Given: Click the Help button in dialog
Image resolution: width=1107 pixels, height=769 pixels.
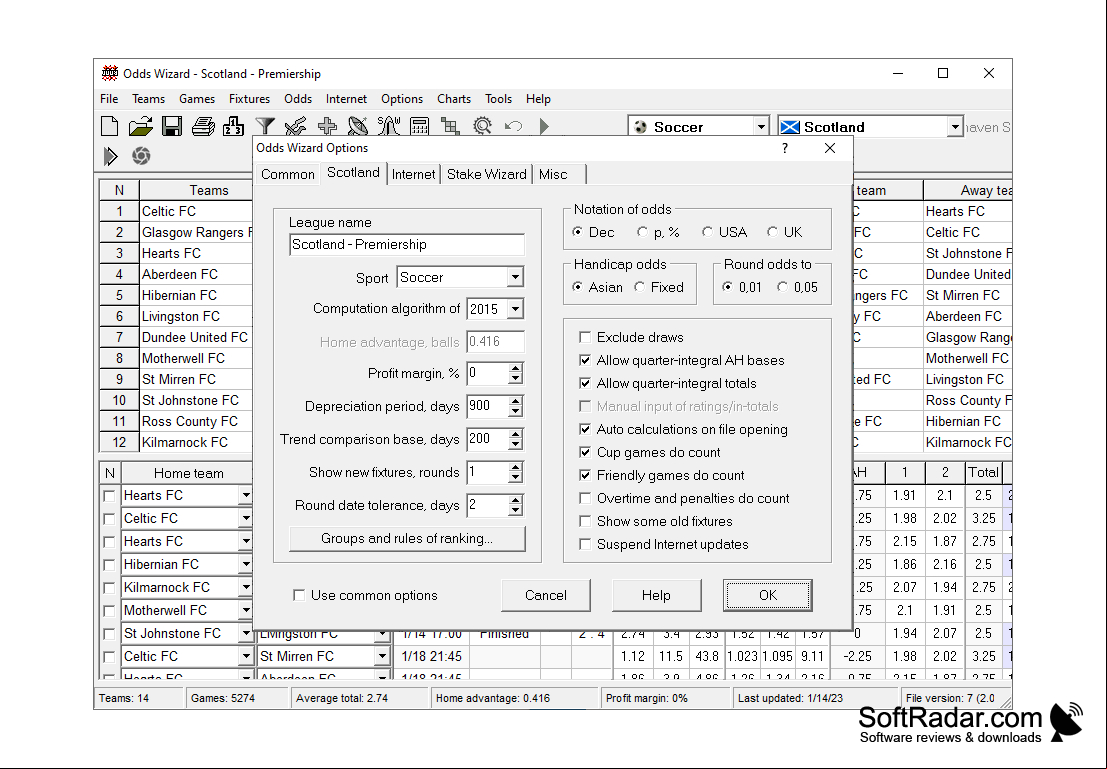Looking at the screenshot, I should tap(657, 595).
